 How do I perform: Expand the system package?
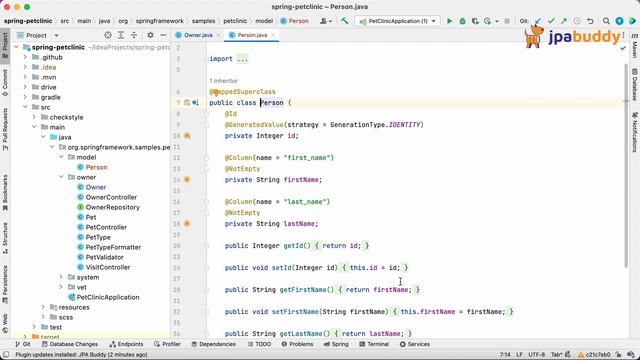(61, 277)
